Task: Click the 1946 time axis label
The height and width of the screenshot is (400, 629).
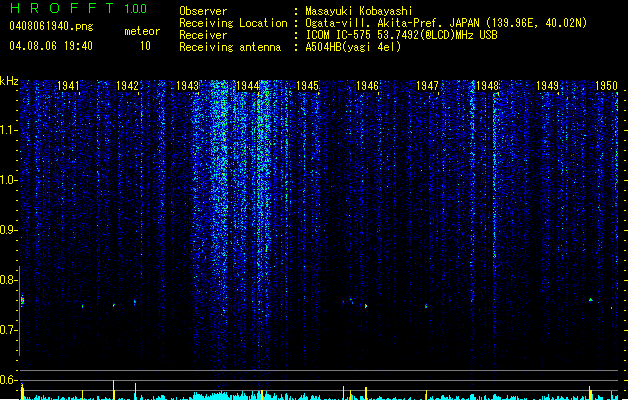Action: pyautogui.click(x=367, y=86)
